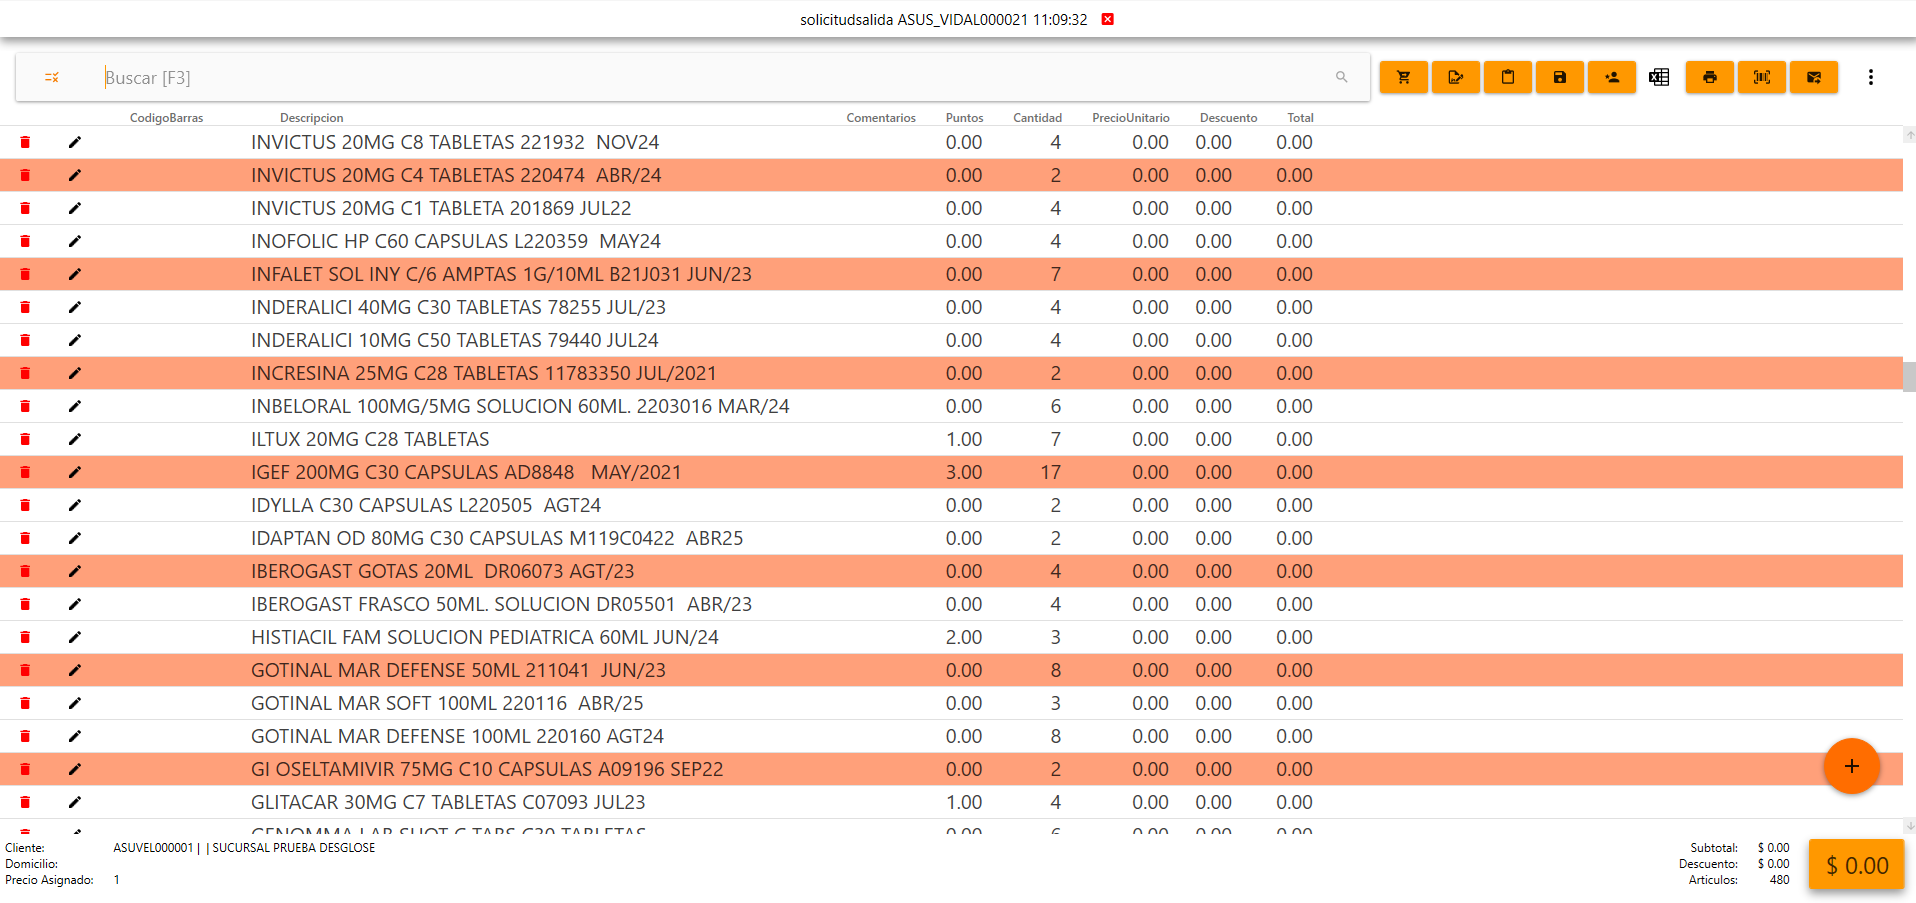Click the vertical scrollbar thumb of list

tap(1909, 377)
